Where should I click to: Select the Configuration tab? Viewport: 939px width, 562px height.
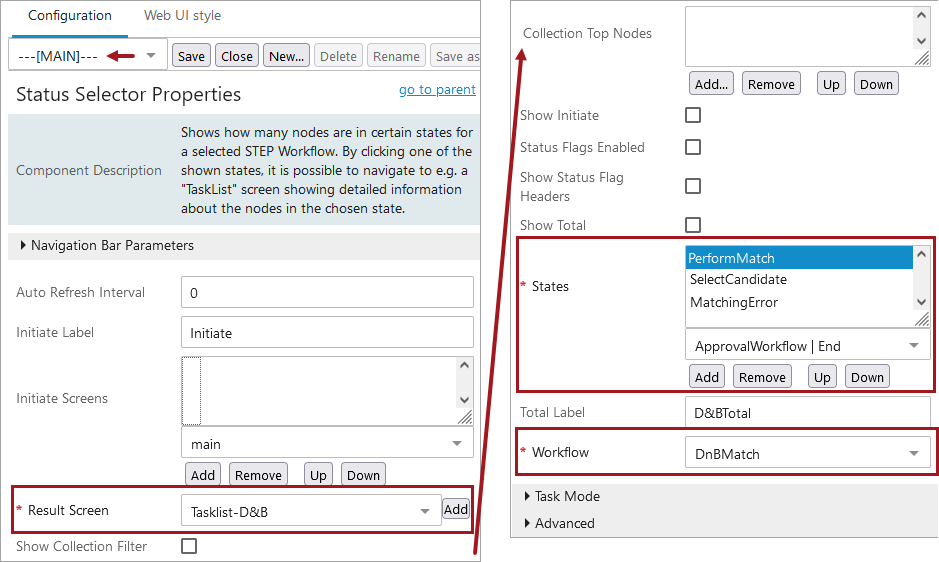pyautogui.click(x=70, y=16)
